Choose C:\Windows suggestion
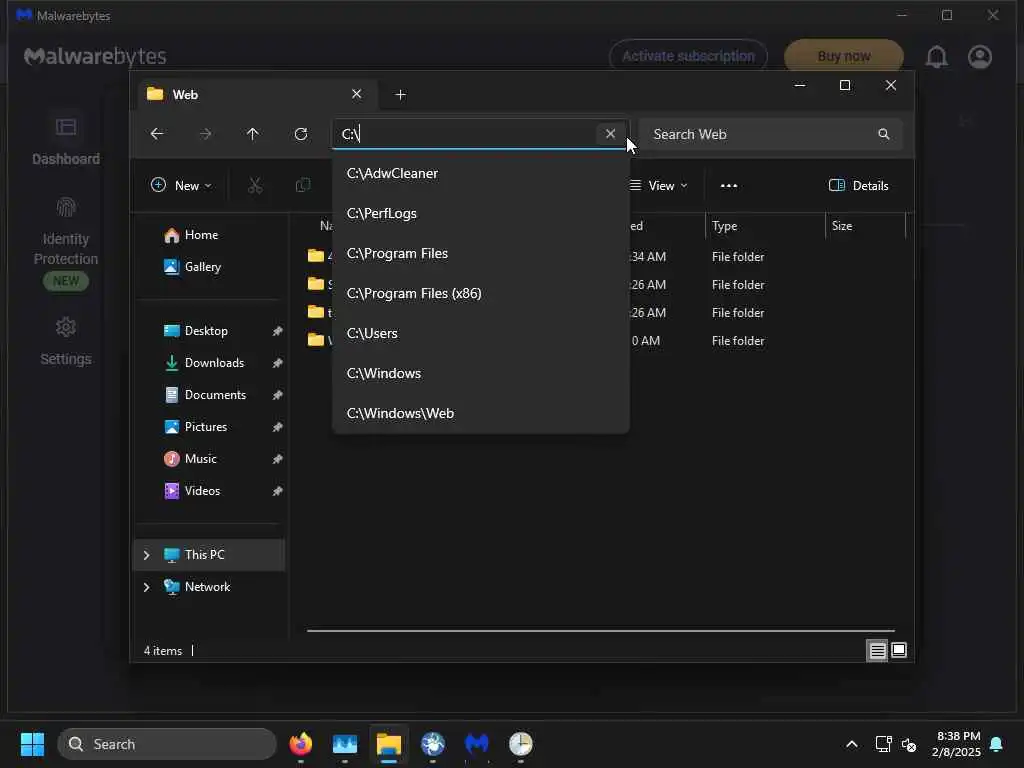This screenshot has width=1024, height=768. click(481, 373)
